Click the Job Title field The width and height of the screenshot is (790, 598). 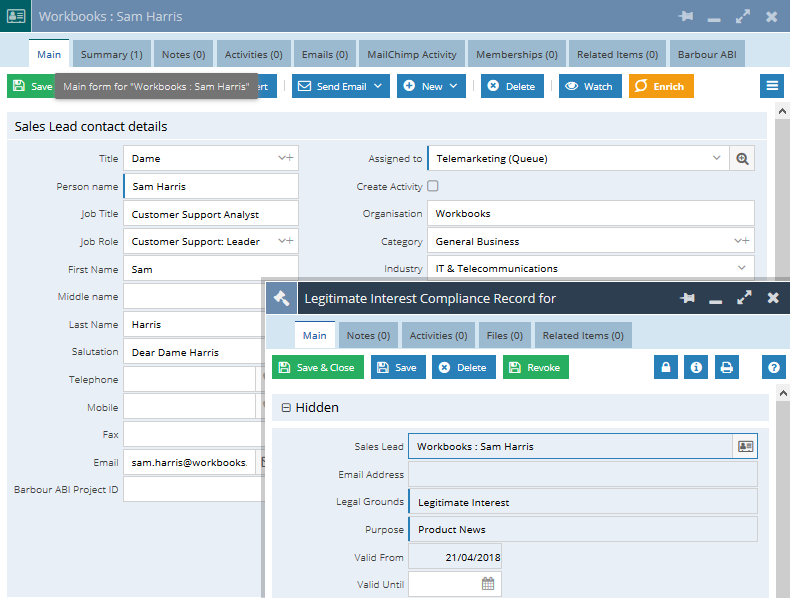pos(211,214)
